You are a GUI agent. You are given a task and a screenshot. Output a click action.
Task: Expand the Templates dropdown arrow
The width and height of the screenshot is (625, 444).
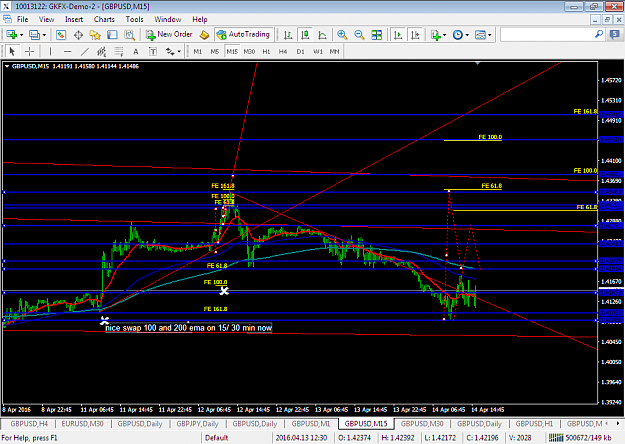coord(490,35)
